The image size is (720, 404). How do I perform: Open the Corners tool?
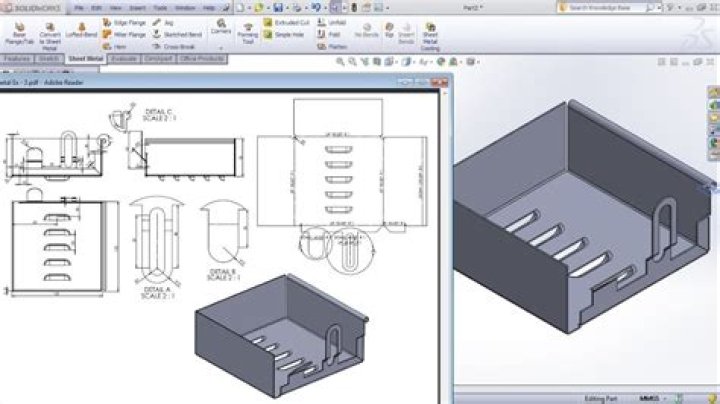click(221, 26)
